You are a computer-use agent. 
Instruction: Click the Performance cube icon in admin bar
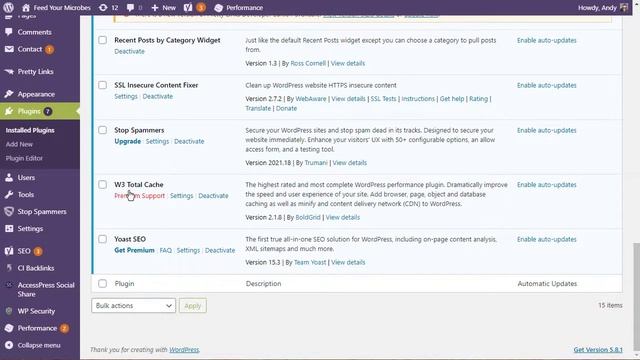point(218,7)
